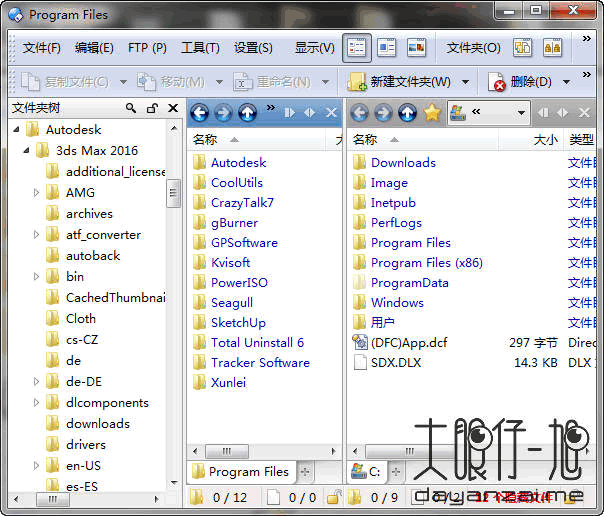Open the right panel path drop-down
Image resolution: width=604 pixels, height=516 pixels.
tap(521, 113)
